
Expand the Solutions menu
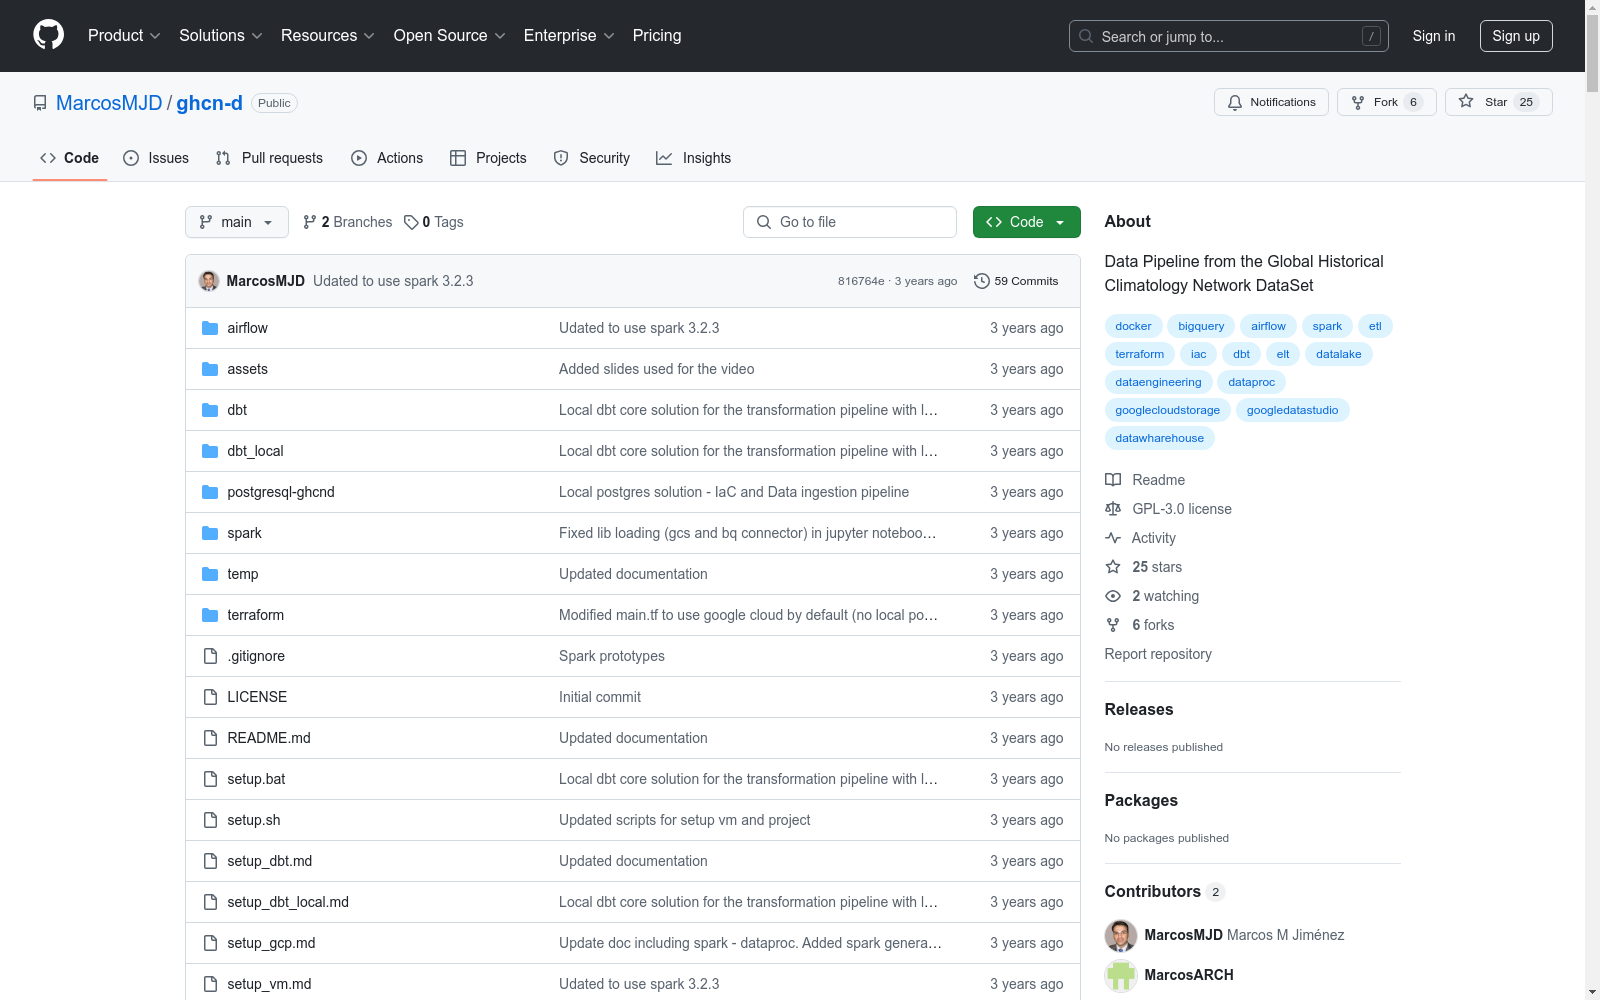[x=221, y=35]
